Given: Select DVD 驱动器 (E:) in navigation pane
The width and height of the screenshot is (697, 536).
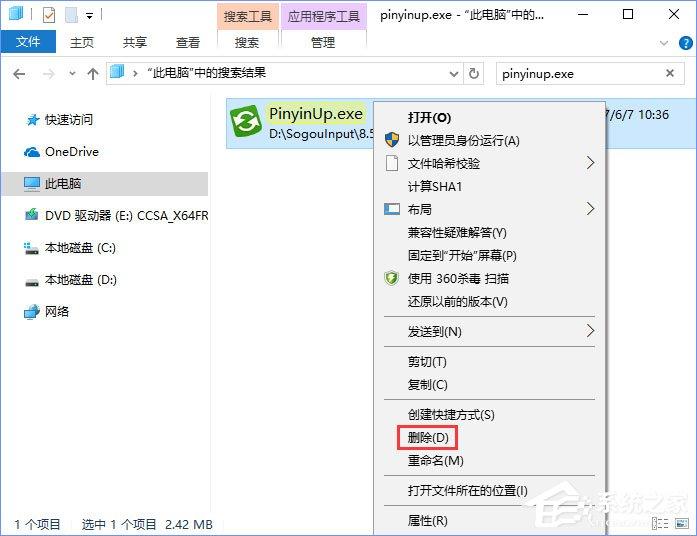Looking at the screenshot, I should click(x=116, y=216).
